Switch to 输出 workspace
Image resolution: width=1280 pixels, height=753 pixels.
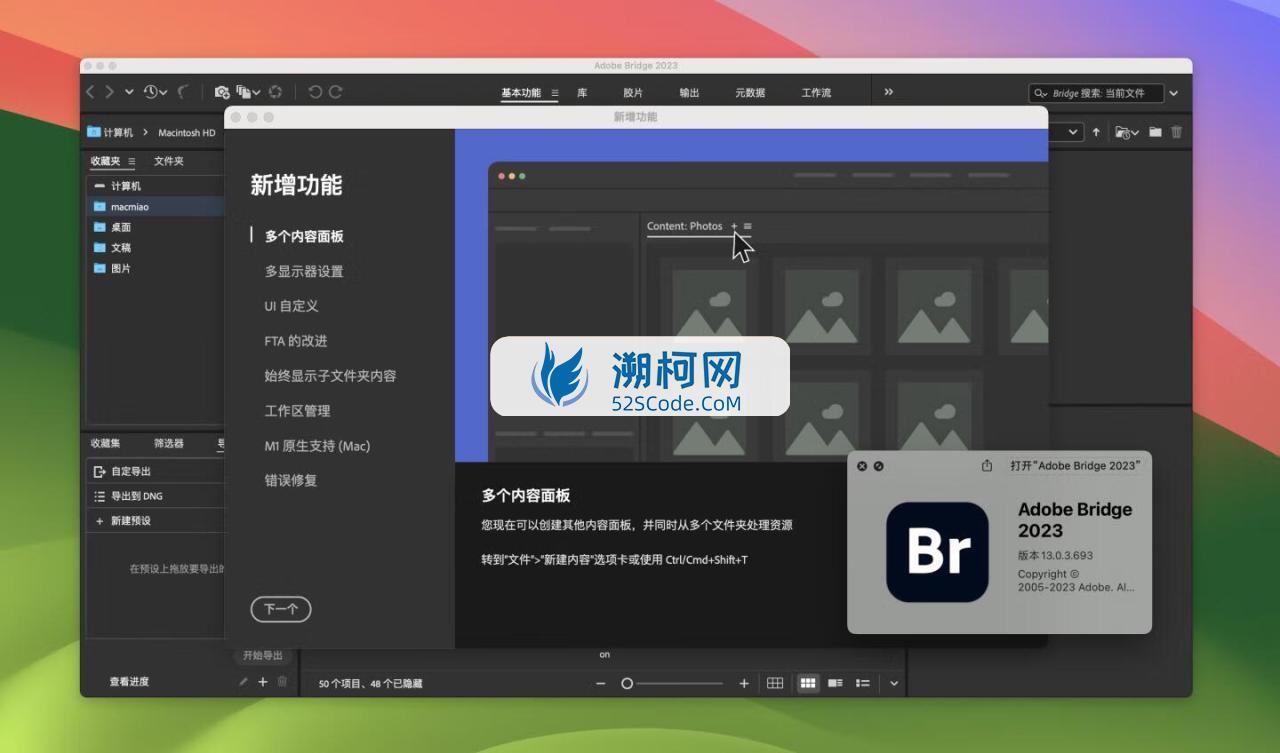click(x=689, y=93)
